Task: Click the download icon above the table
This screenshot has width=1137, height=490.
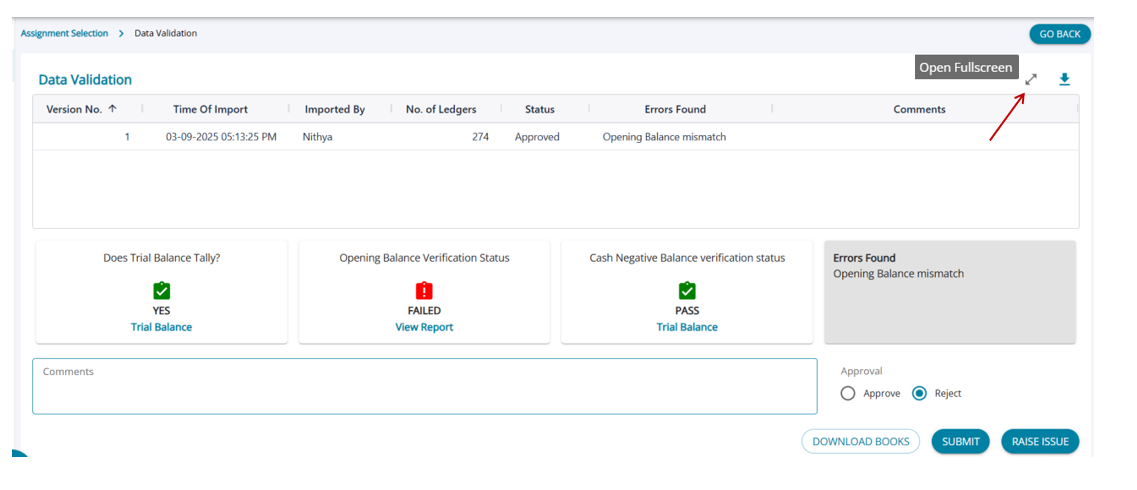Action: click(x=1064, y=79)
